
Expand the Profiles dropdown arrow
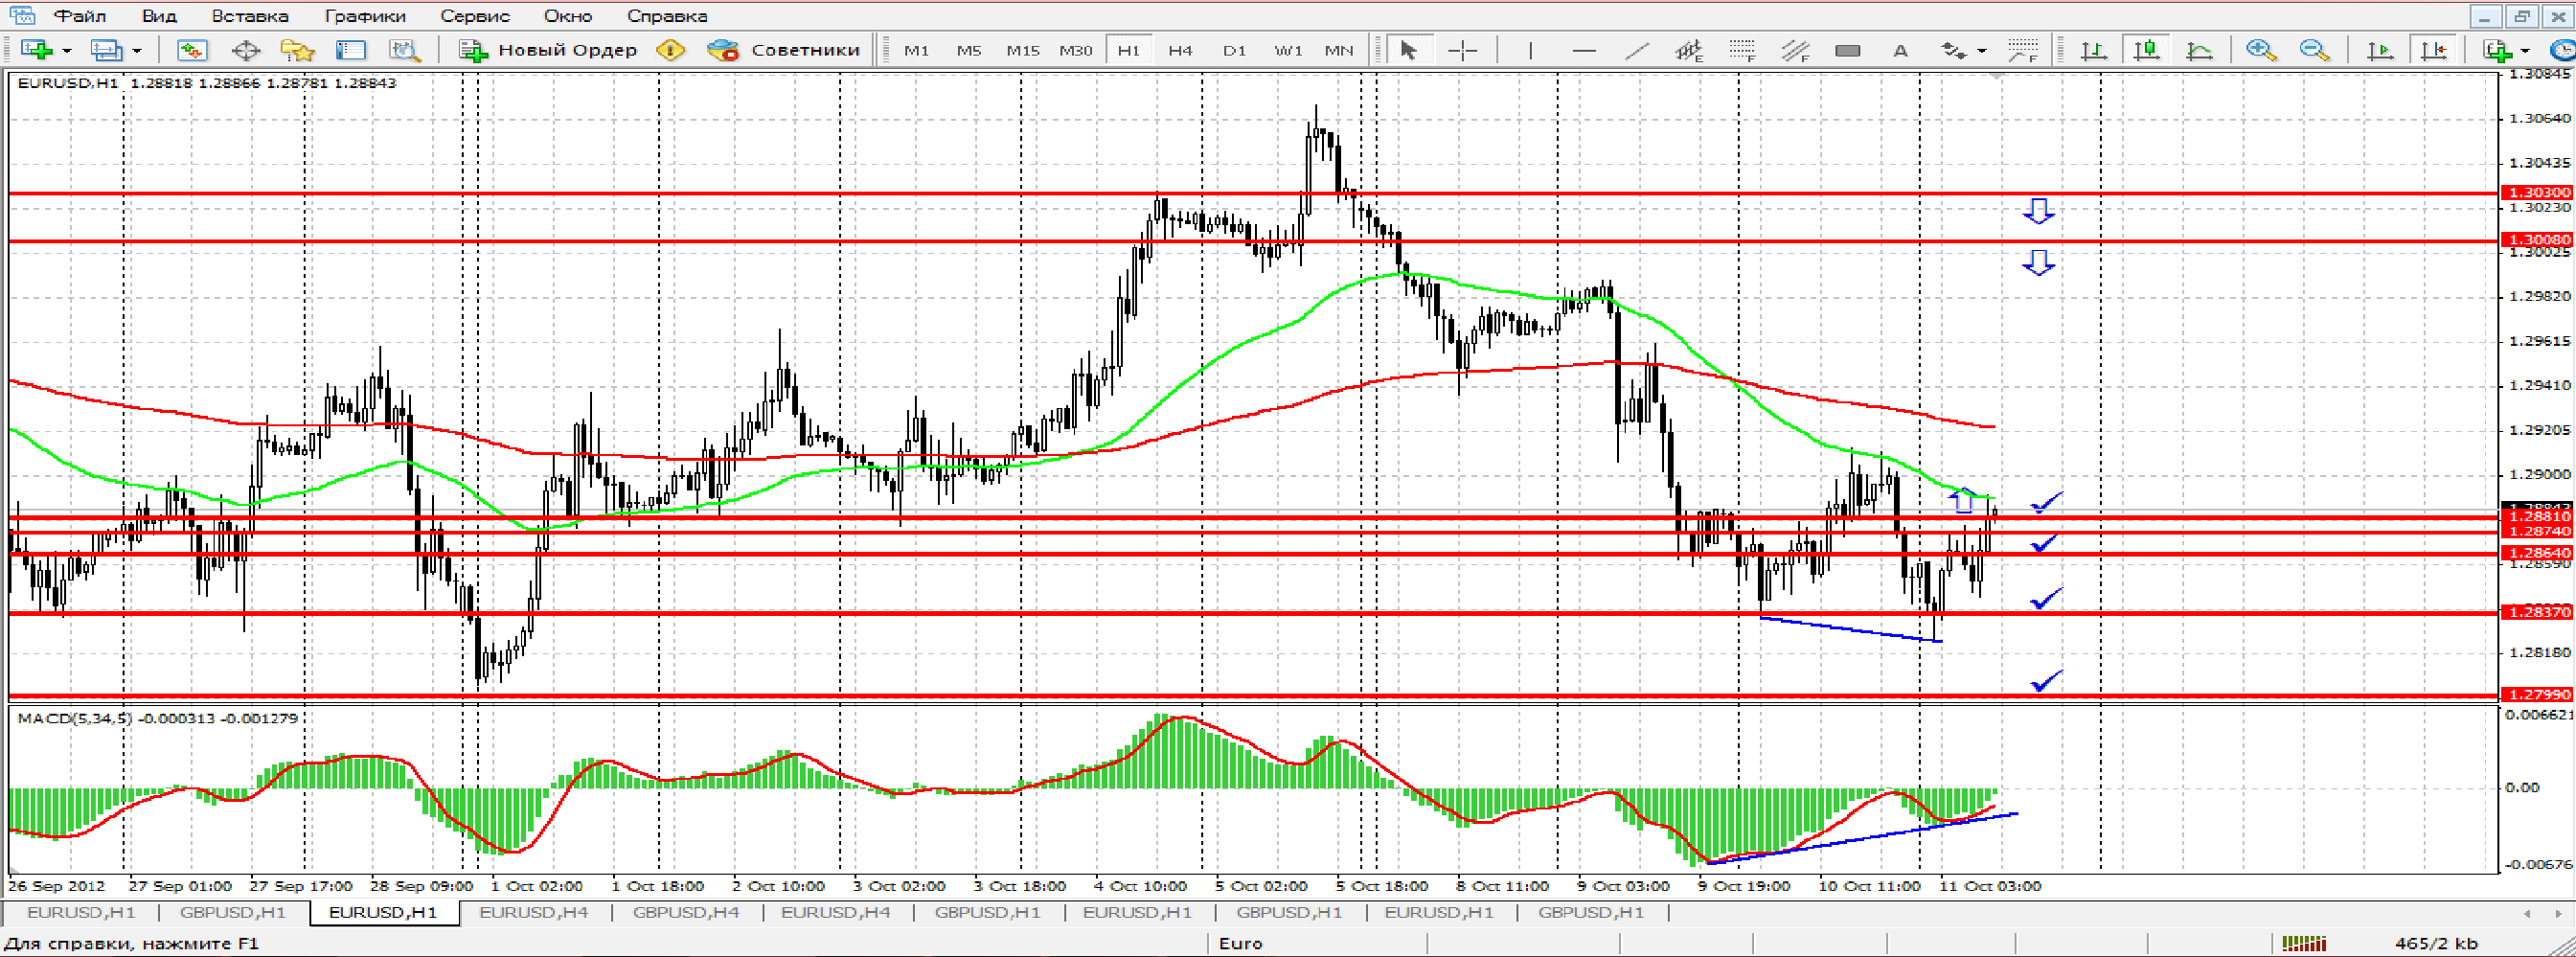136,50
